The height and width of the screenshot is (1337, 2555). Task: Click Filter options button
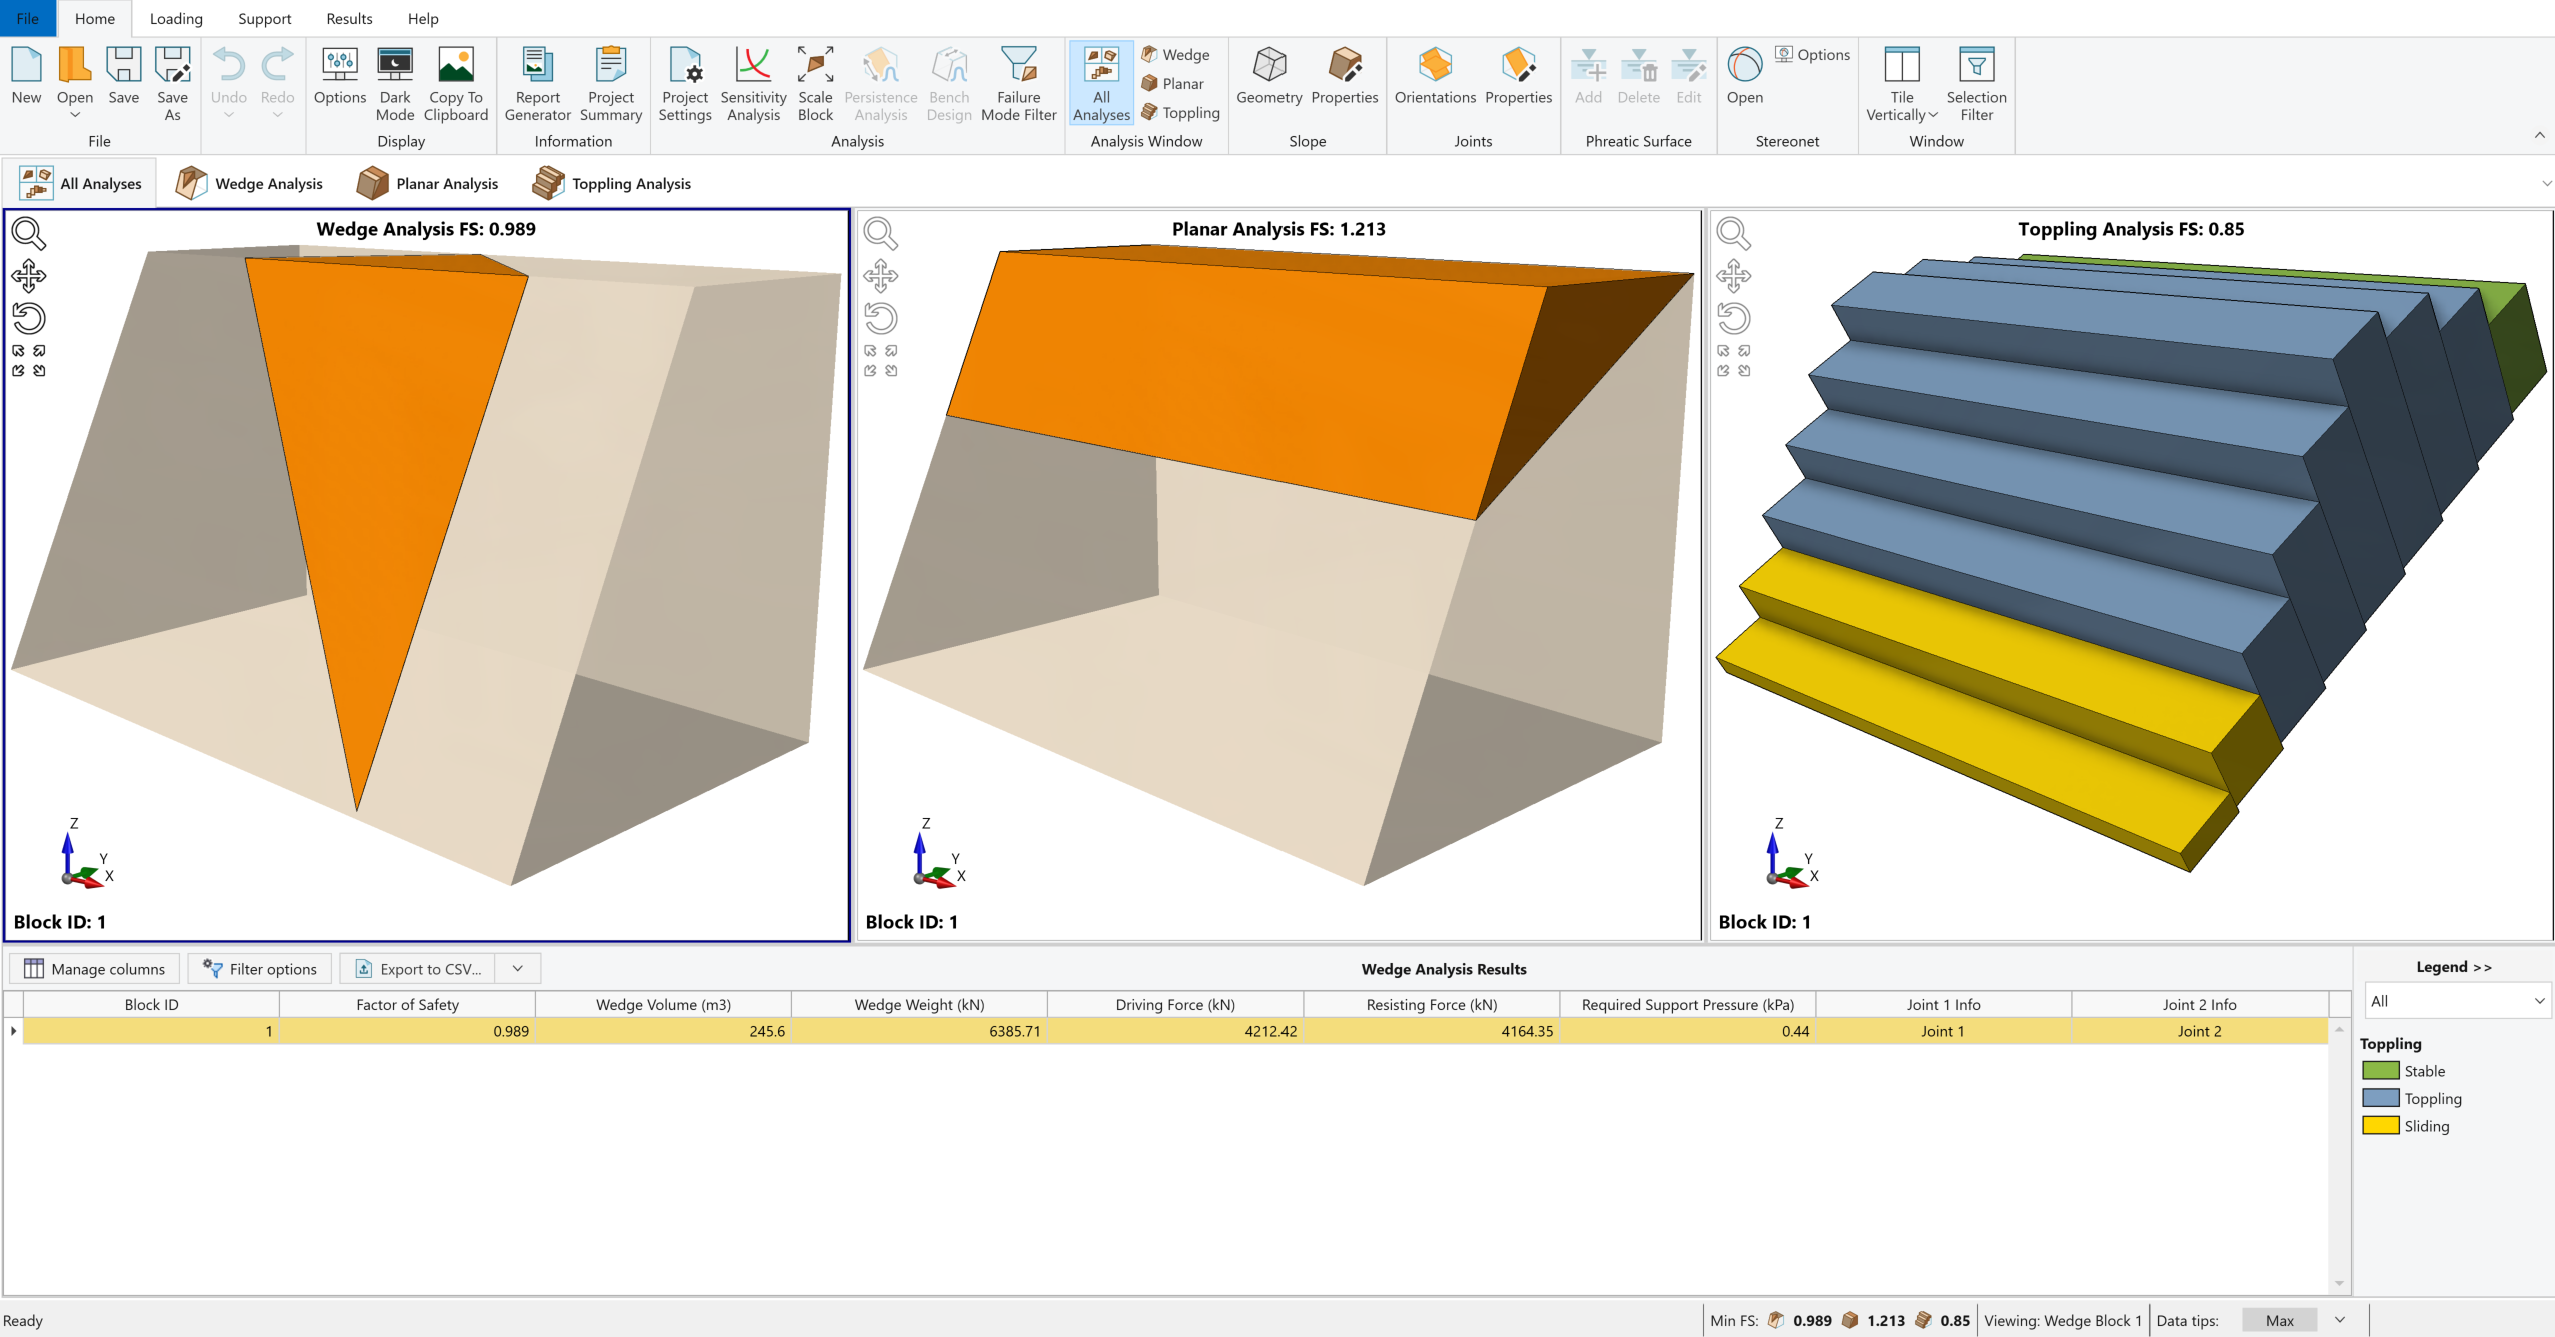259,968
